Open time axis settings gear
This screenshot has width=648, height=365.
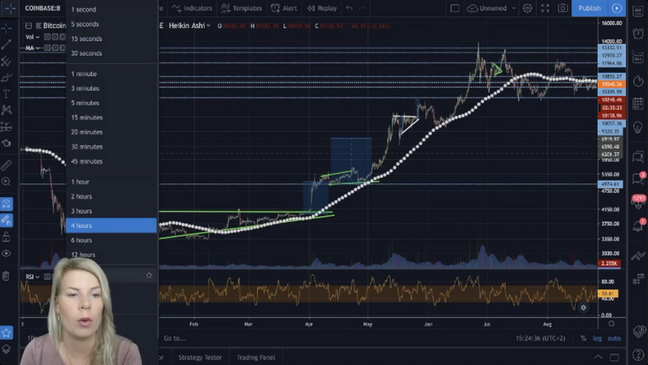tap(611, 323)
